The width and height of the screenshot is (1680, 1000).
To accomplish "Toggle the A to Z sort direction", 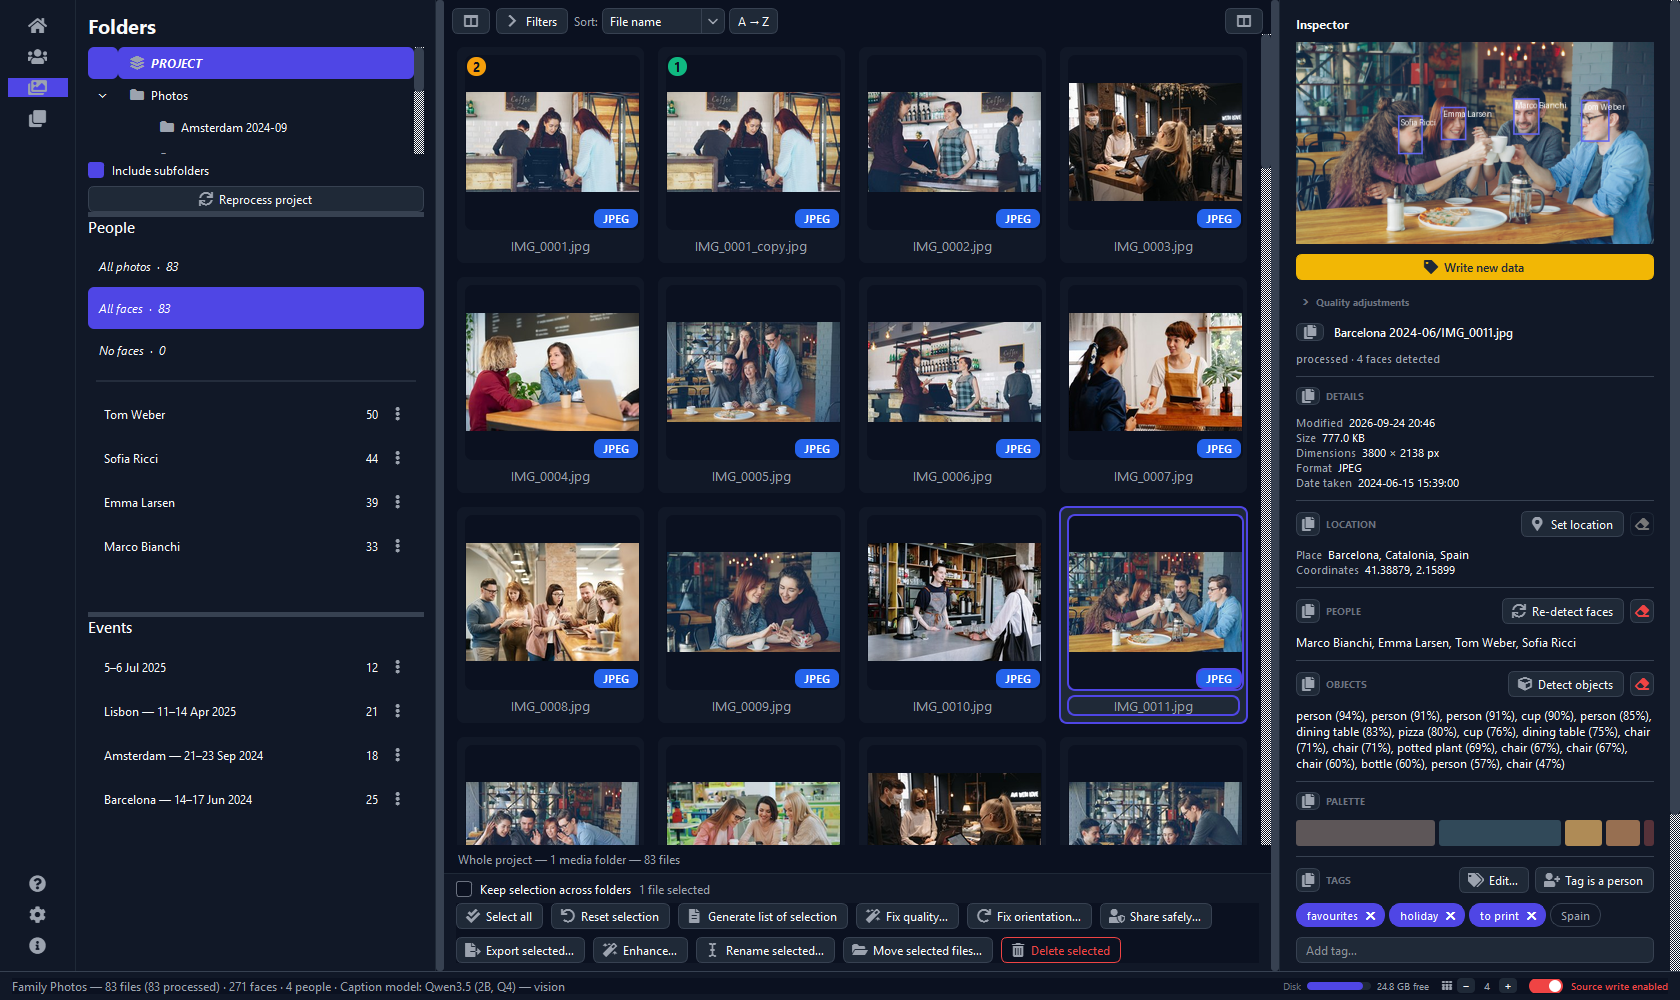I will point(754,21).
